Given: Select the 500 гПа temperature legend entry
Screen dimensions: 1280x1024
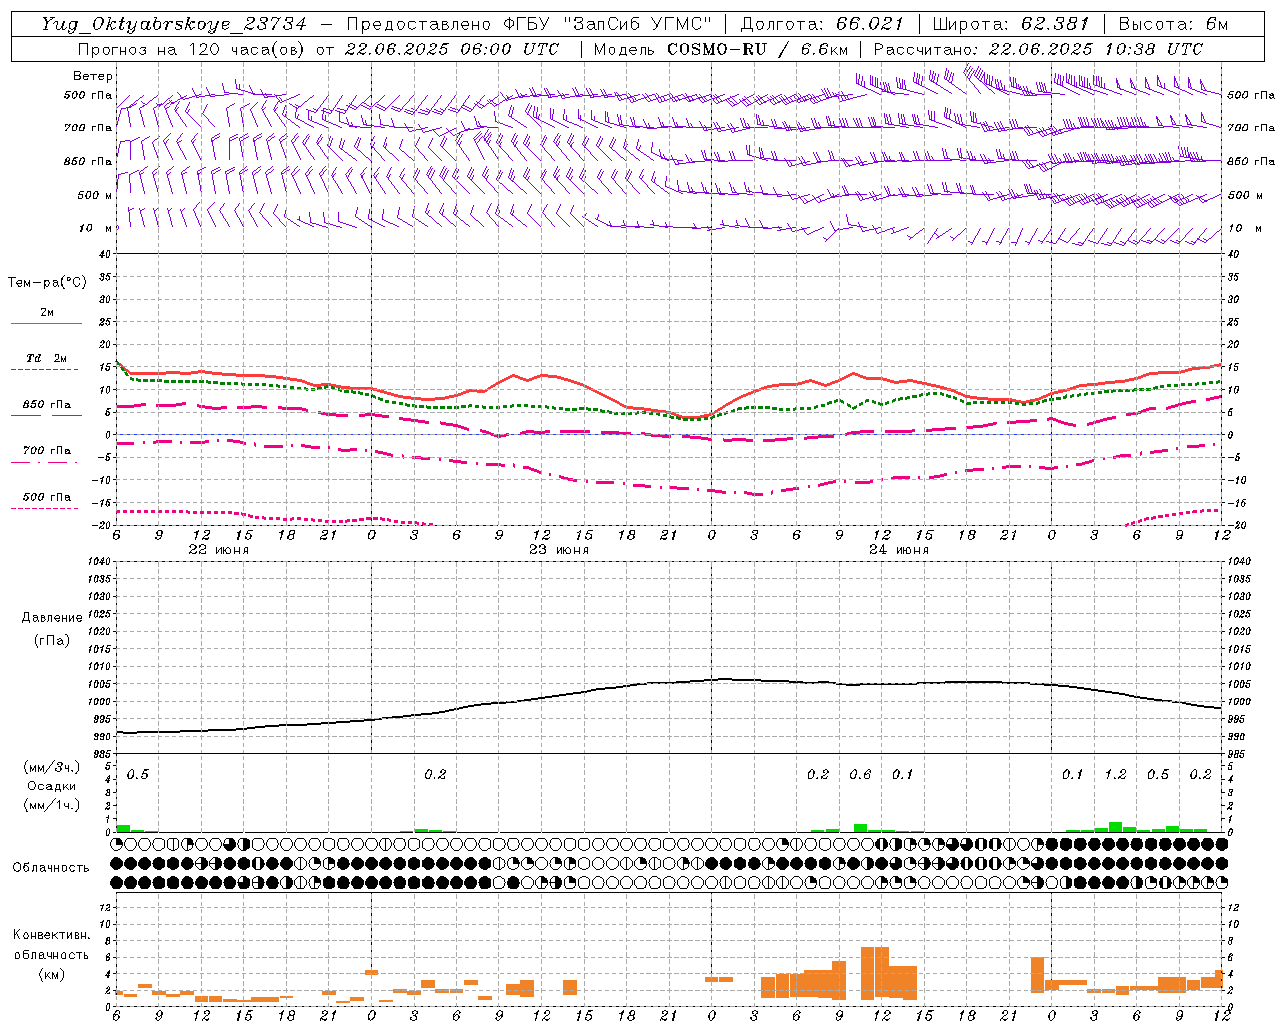Looking at the screenshot, I should pos(47,497).
